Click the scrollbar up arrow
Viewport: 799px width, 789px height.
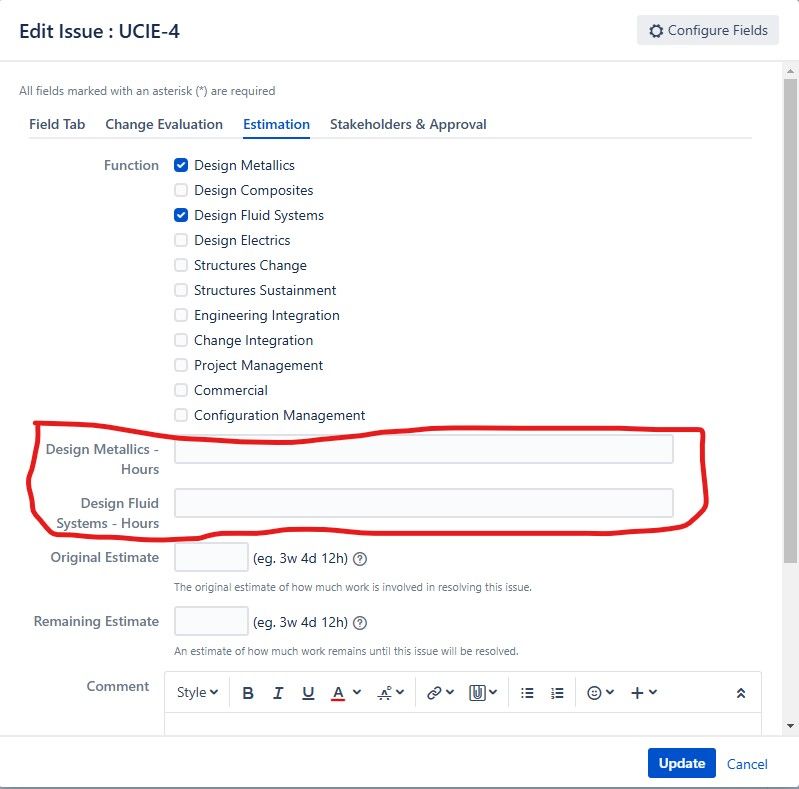[790, 71]
